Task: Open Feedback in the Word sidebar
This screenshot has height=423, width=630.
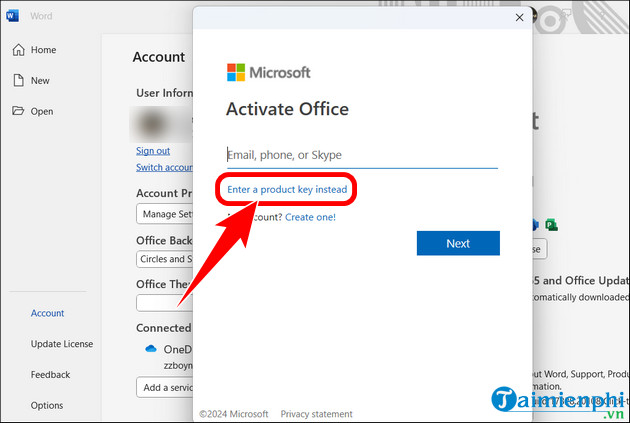Action: pyautogui.click(x=50, y=374)
